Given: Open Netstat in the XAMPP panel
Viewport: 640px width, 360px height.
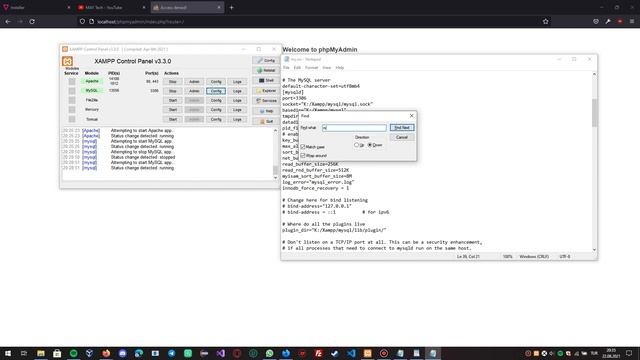Looking at the screenshot, I should [266, 71].
